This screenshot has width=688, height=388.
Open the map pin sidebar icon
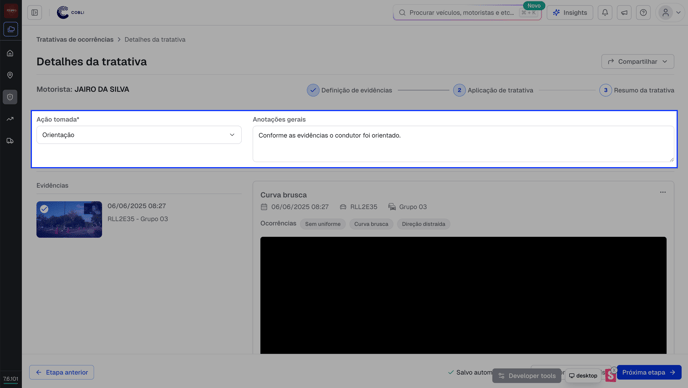10,75
